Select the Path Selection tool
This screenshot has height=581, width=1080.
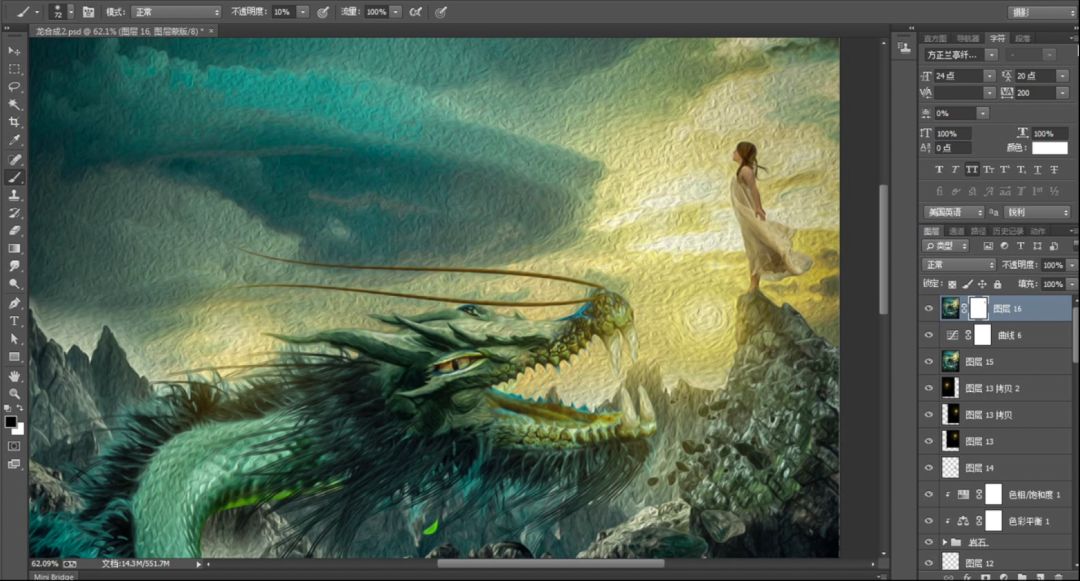[x=14, y=339]
